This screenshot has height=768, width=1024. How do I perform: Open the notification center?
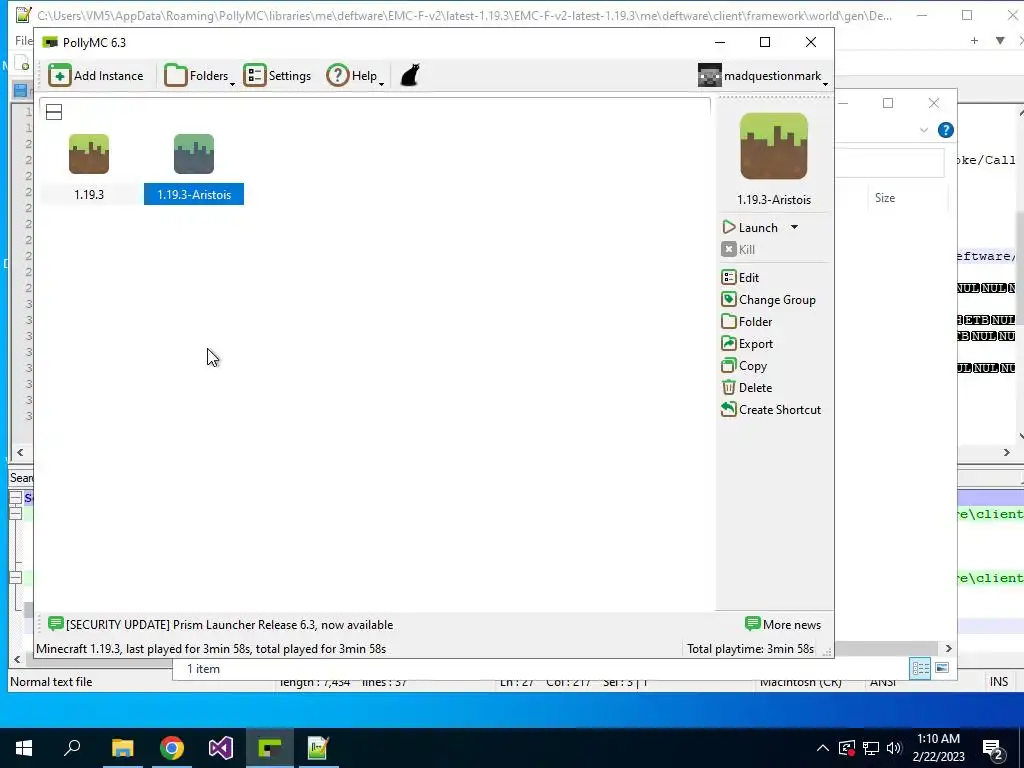click(993, 750)
